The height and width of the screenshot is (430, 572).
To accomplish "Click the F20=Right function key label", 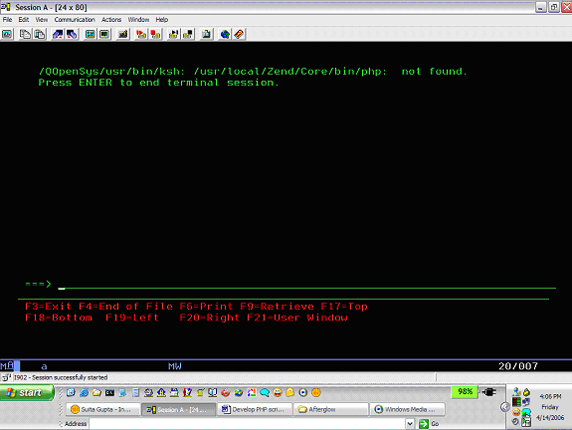I will [209, 318].
